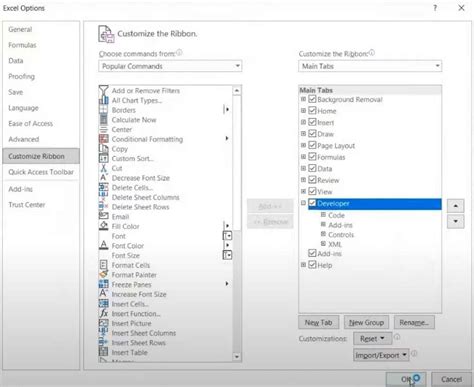Expand the Data tab tree node
474x387 pixels.
pyautogui.click(x=303, y=168)
